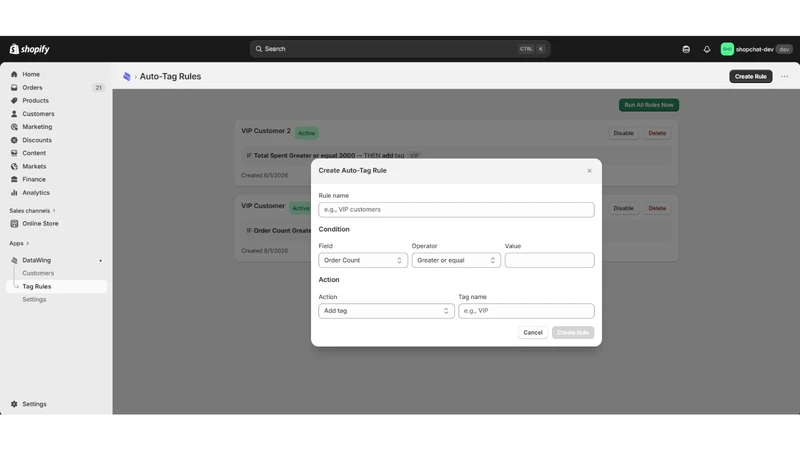Open the Action dropdown showing Add tag

(386, 311)
